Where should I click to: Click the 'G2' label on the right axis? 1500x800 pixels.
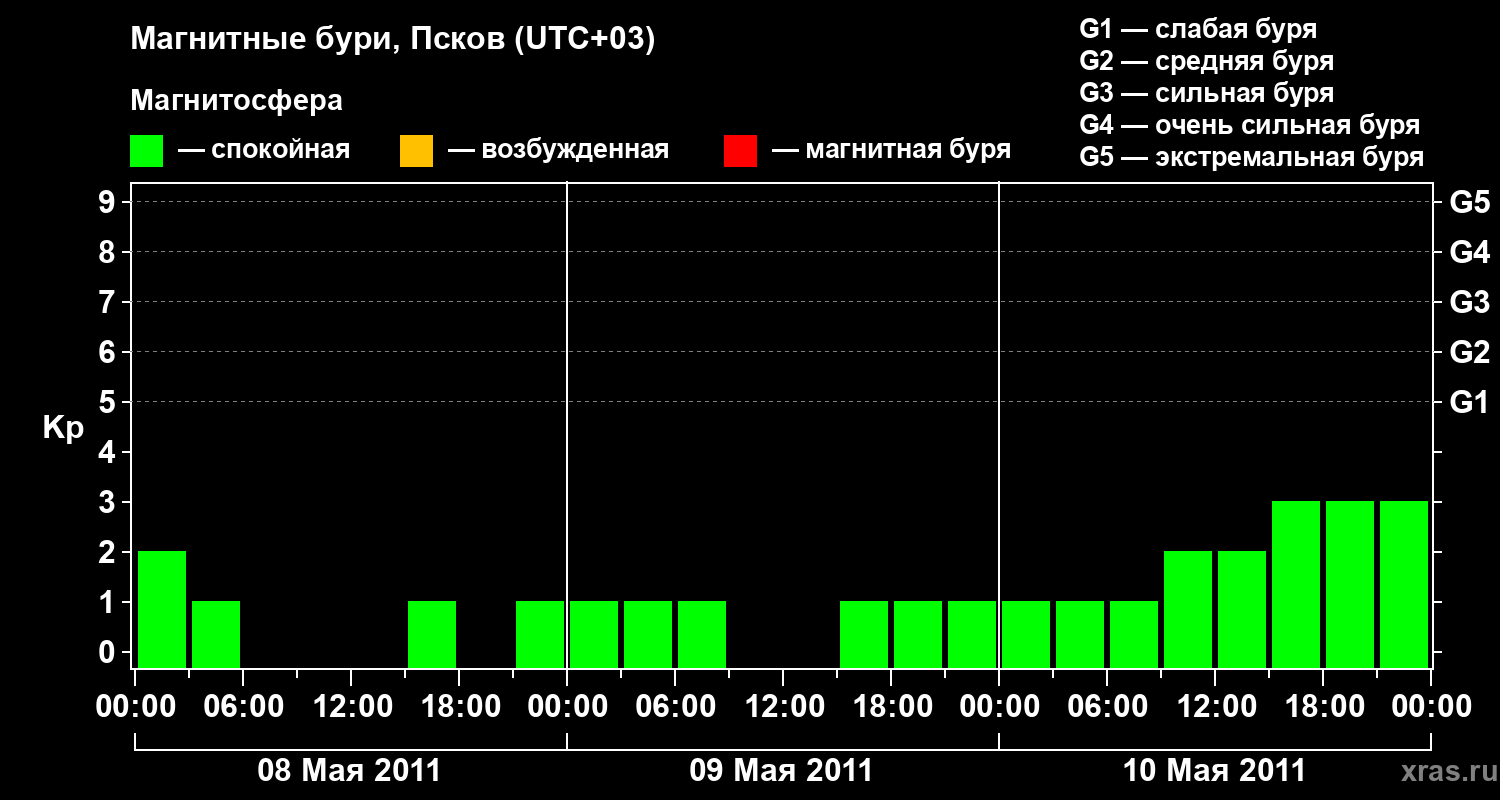pos(1469,352)
